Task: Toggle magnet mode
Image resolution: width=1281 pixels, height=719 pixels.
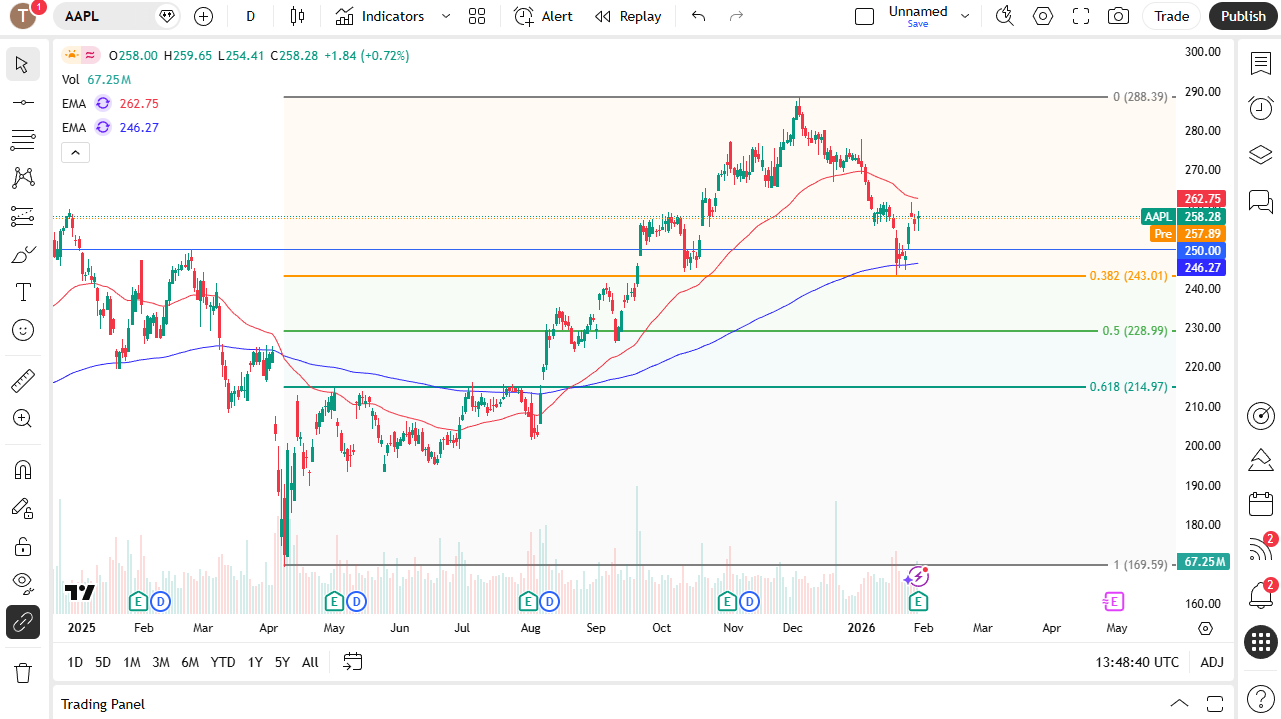Action: pyautogui.click(x=22, y=470)
